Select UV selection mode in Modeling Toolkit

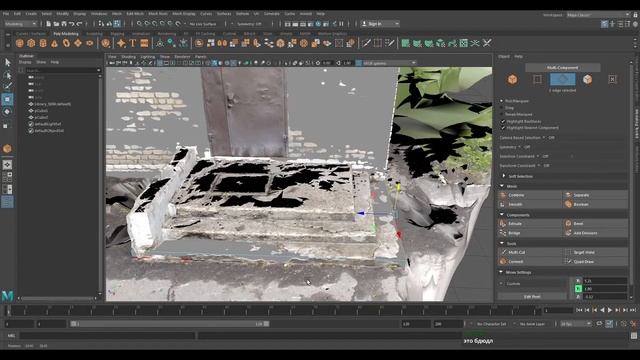click(612, 79)
